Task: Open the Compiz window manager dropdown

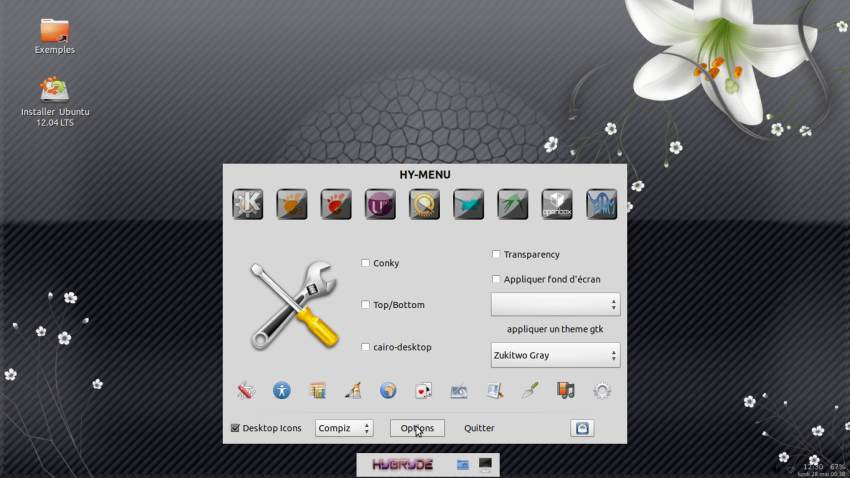Action: click(x=344, y=428)
